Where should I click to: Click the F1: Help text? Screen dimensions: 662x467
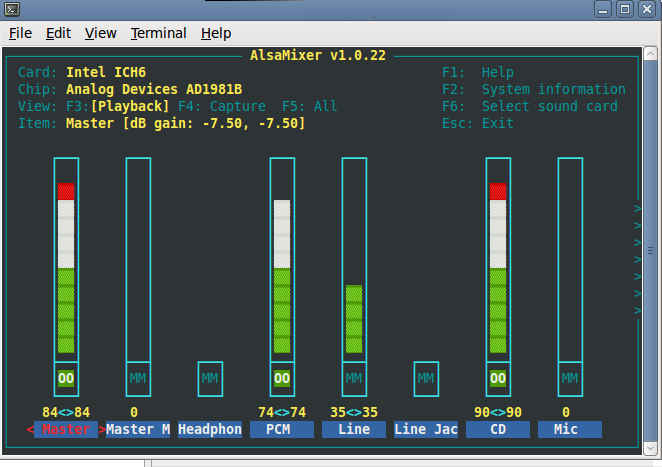(x=478, y=72)
